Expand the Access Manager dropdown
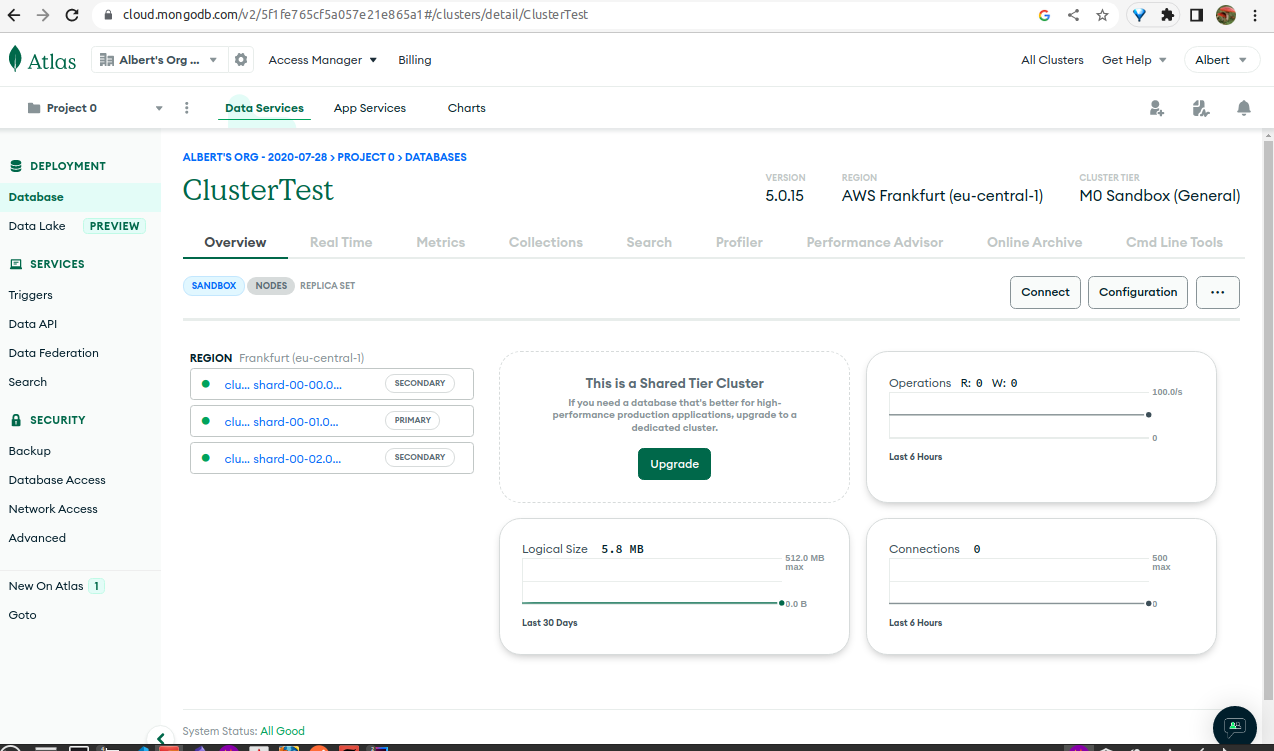 (323, 60)
